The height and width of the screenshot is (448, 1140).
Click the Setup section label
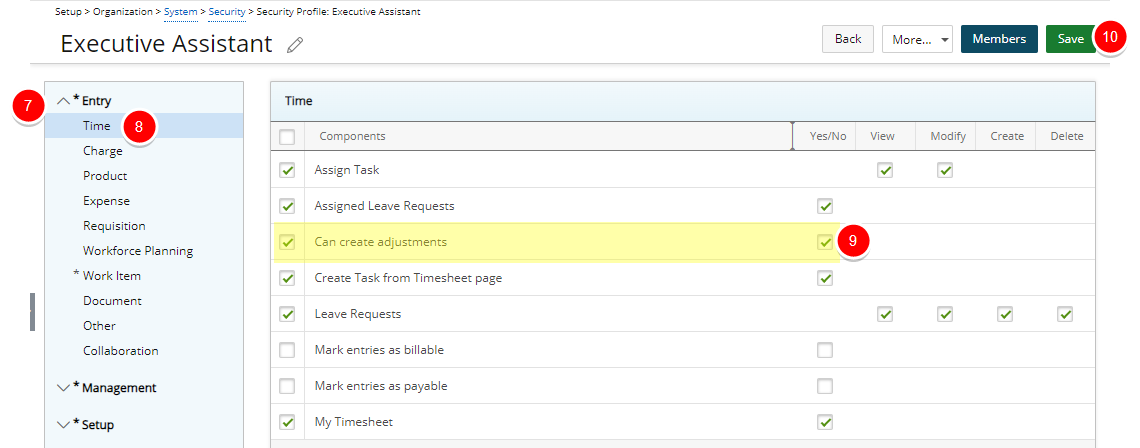pyautogui.click(x=97, y=425)
